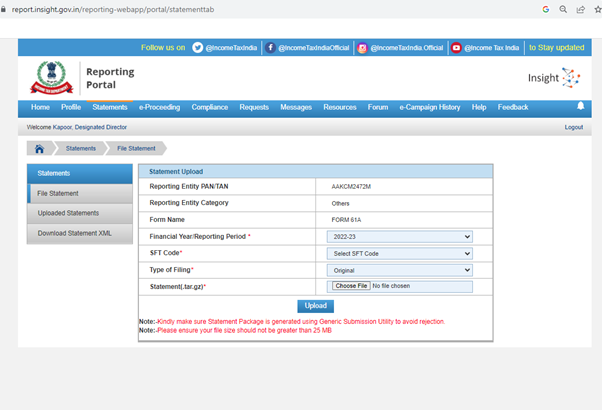Screen dimensions: 602x410
Task: Open the Type of Filing dropdown
Action: pyautogui.click(x=399, y=270)
